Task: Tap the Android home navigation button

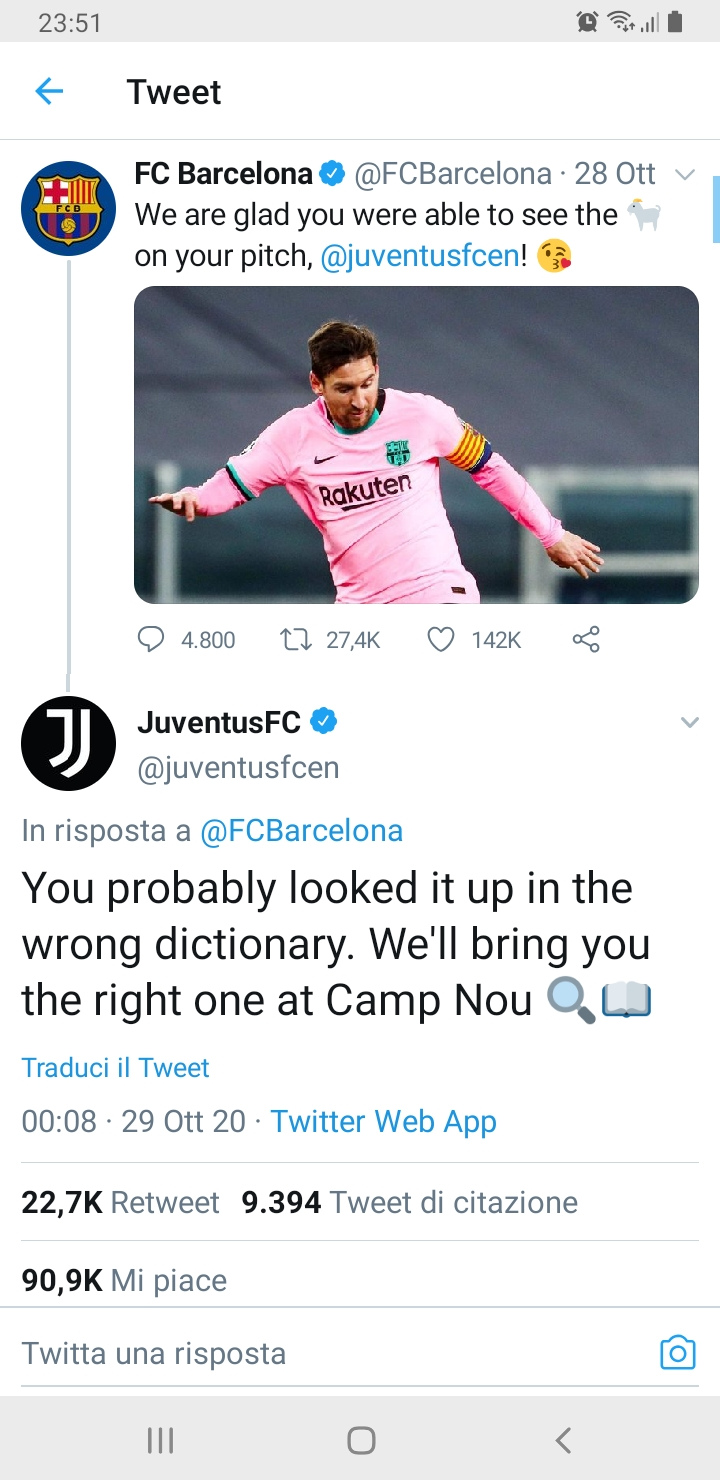Action: tap(361, 1440)
